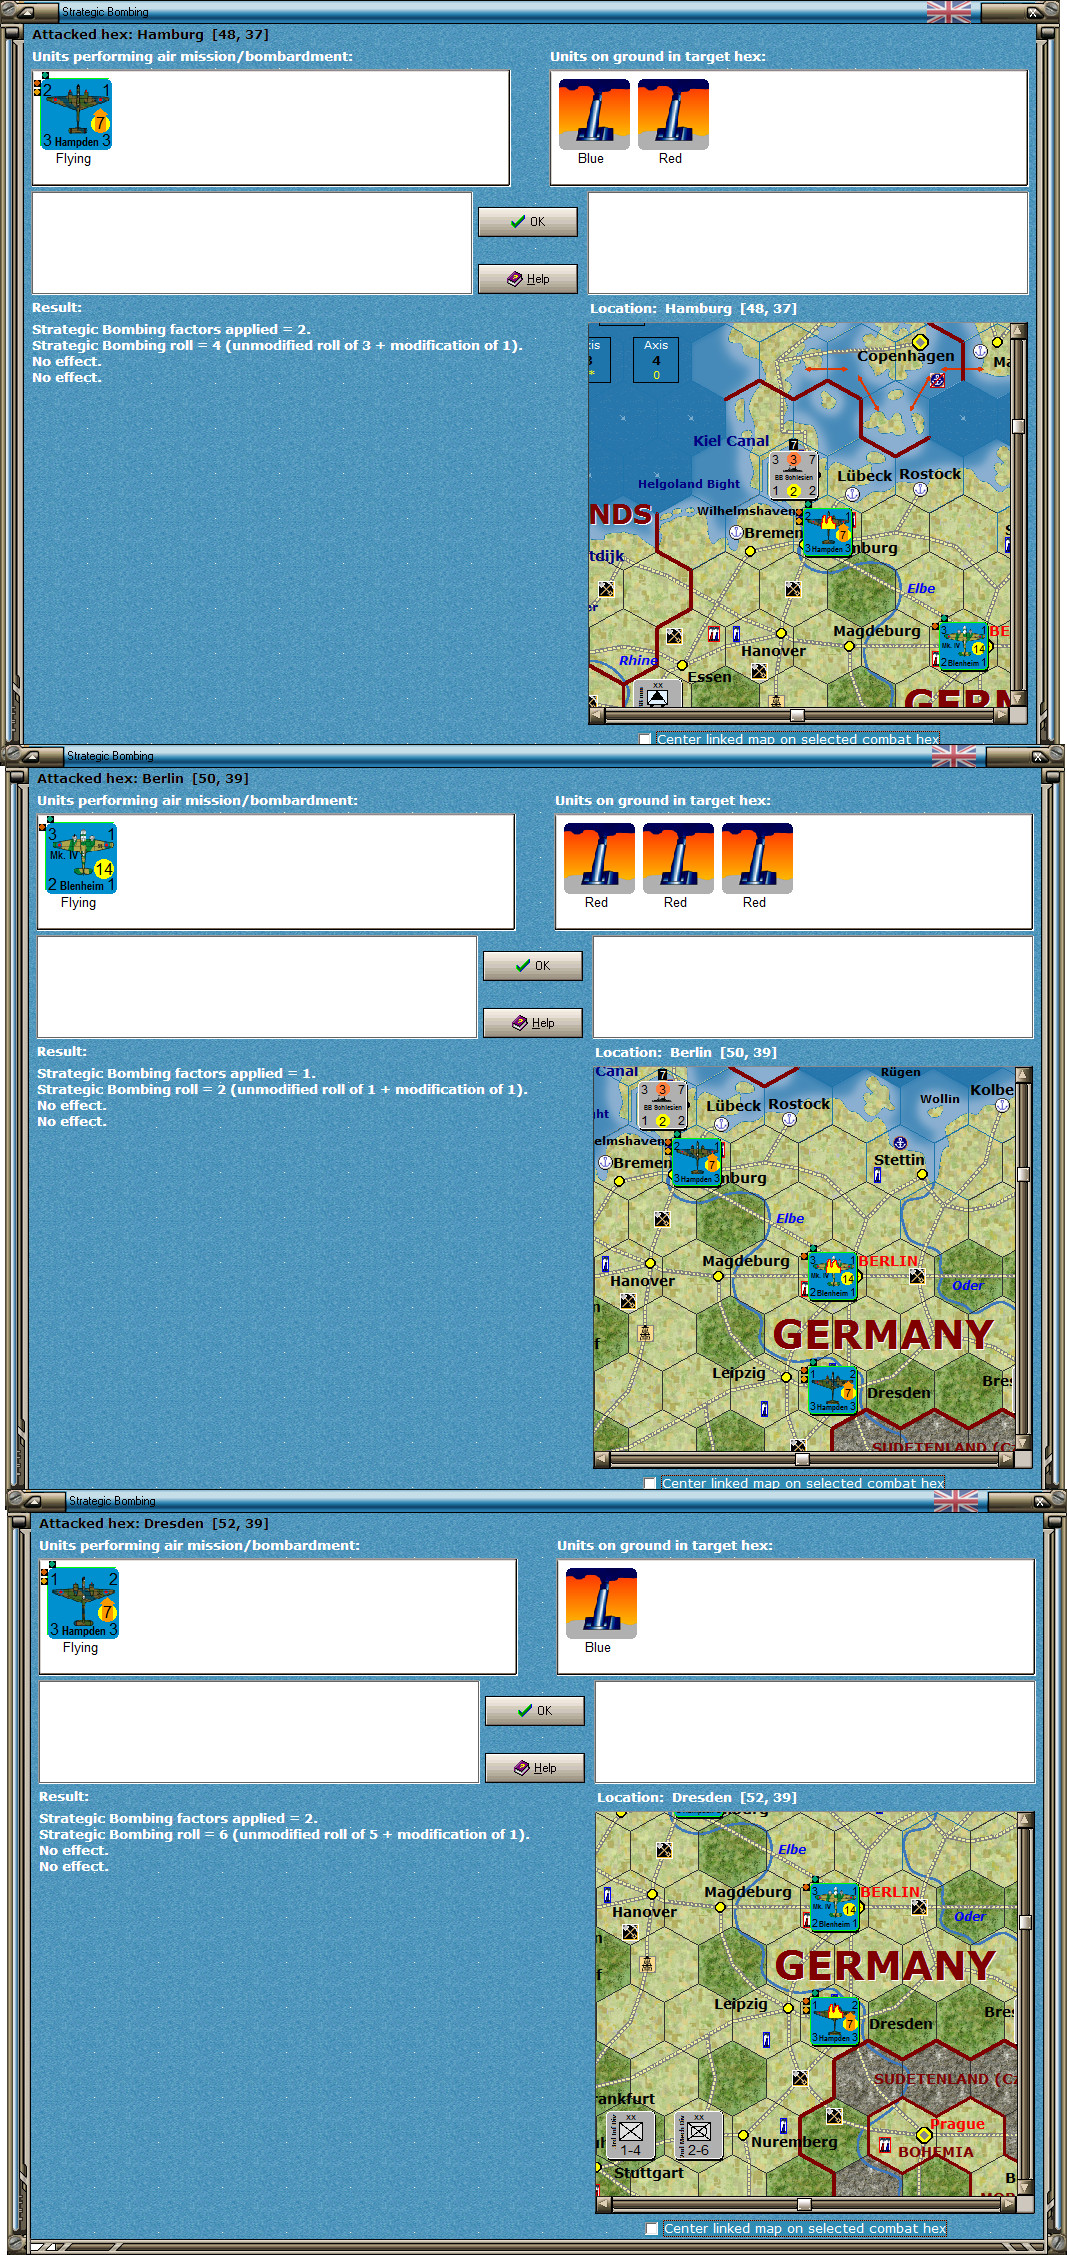Select Hampden counter at Dresden on Dresden map
1067x2255 pixels.
(834, 2021)
